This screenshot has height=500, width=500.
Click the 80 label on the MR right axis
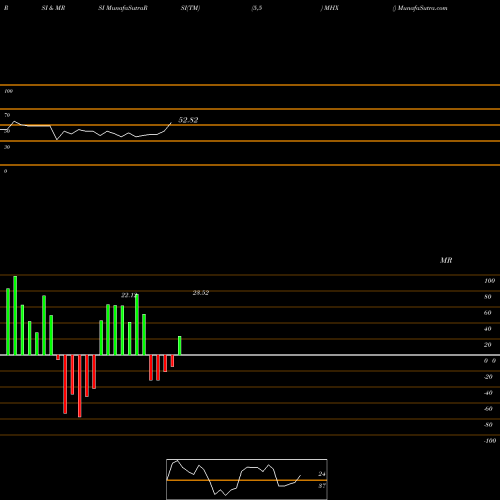tap(488, 297)
